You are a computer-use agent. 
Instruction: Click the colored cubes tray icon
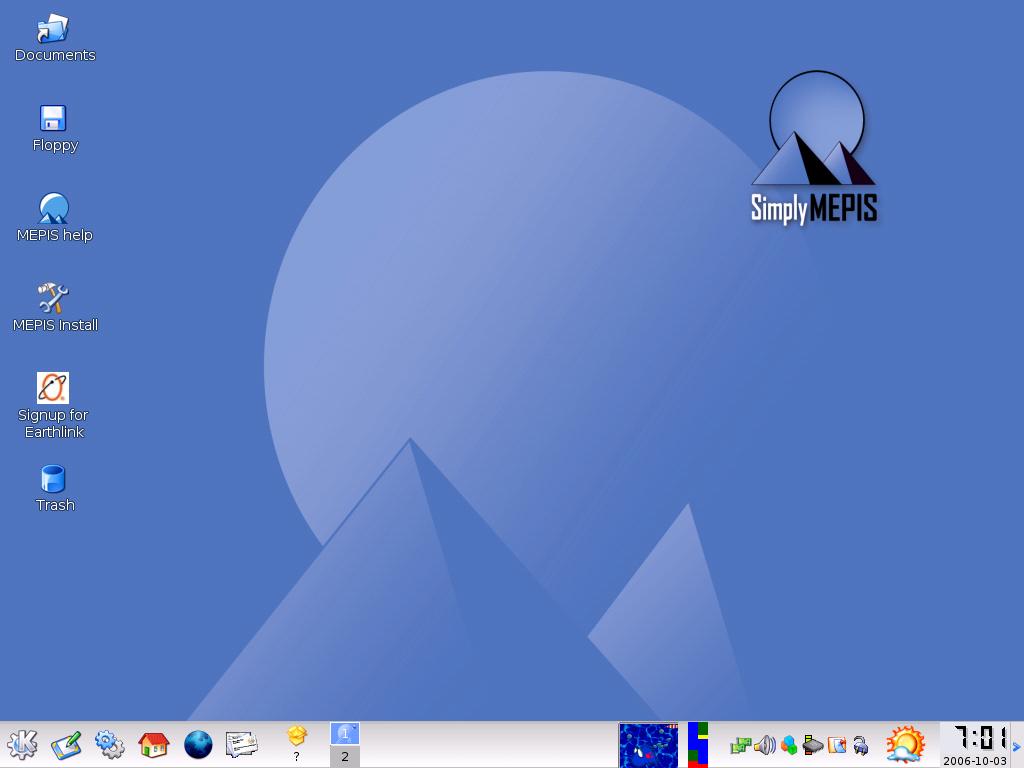pyautogui.click(x=789, y=745)
